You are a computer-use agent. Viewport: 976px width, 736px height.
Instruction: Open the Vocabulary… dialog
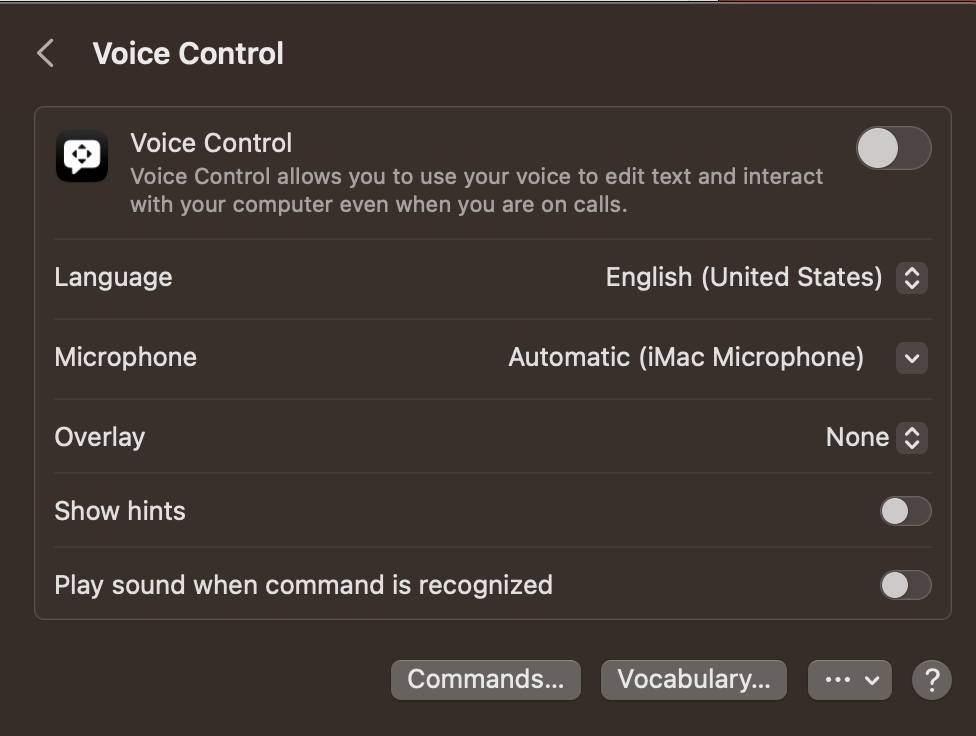pyautogui.click(x=693, y=680)
